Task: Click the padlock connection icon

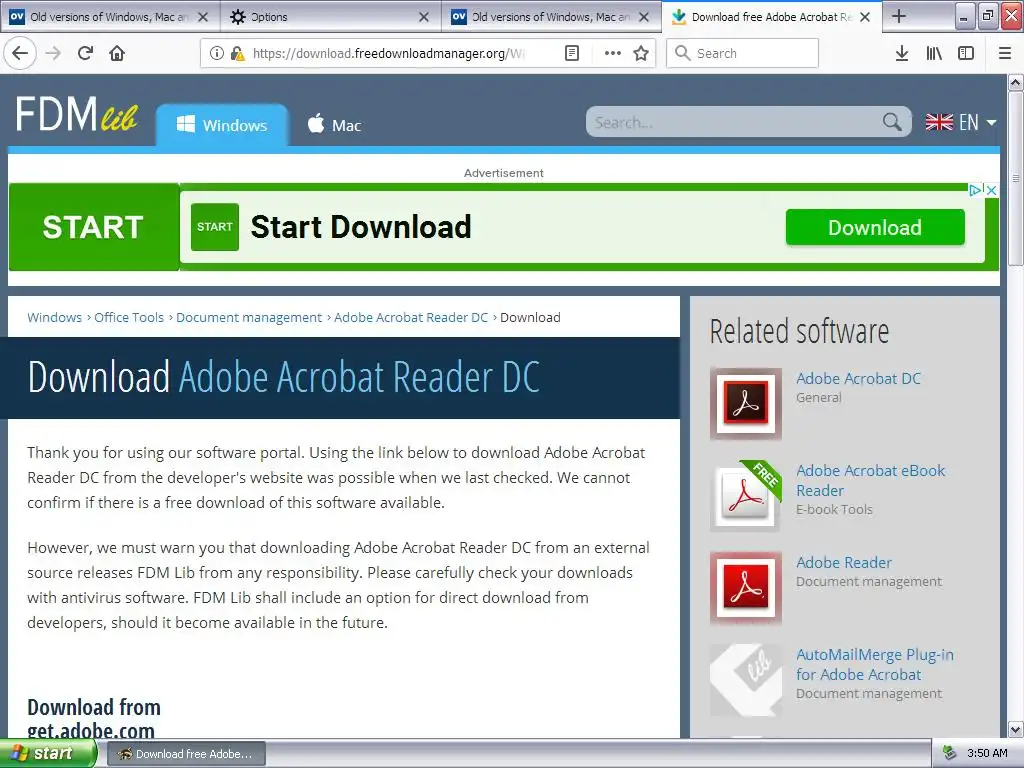Action: (238, 54)
